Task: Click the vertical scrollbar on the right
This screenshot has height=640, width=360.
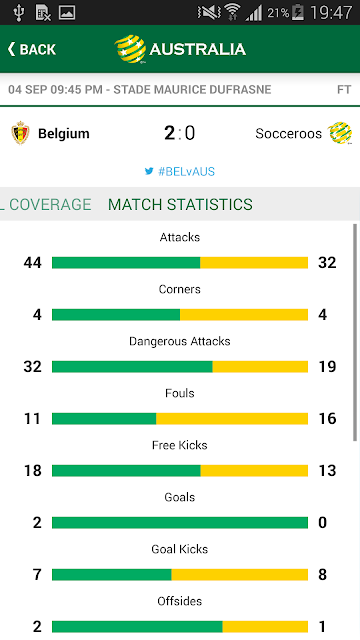Action: coord(355,332)
